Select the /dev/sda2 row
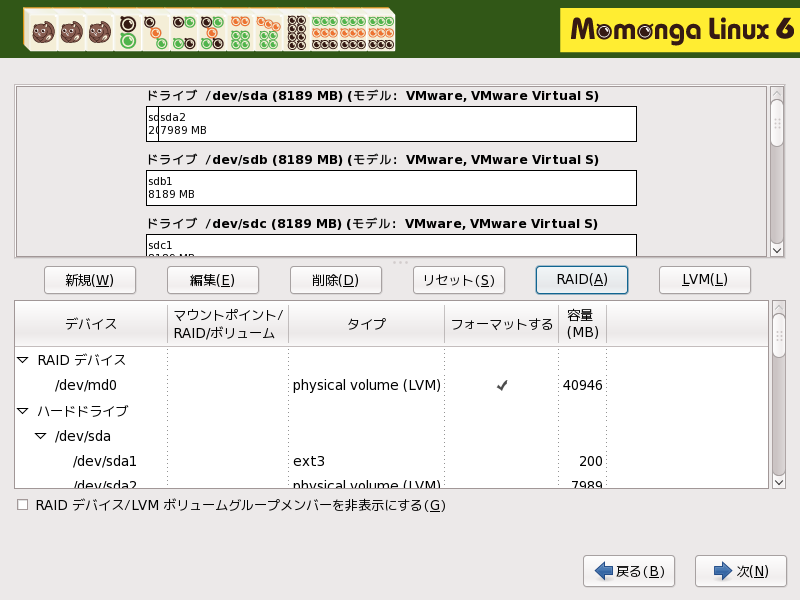This screenshot has width=800, height=600. (x=391, y=483)
